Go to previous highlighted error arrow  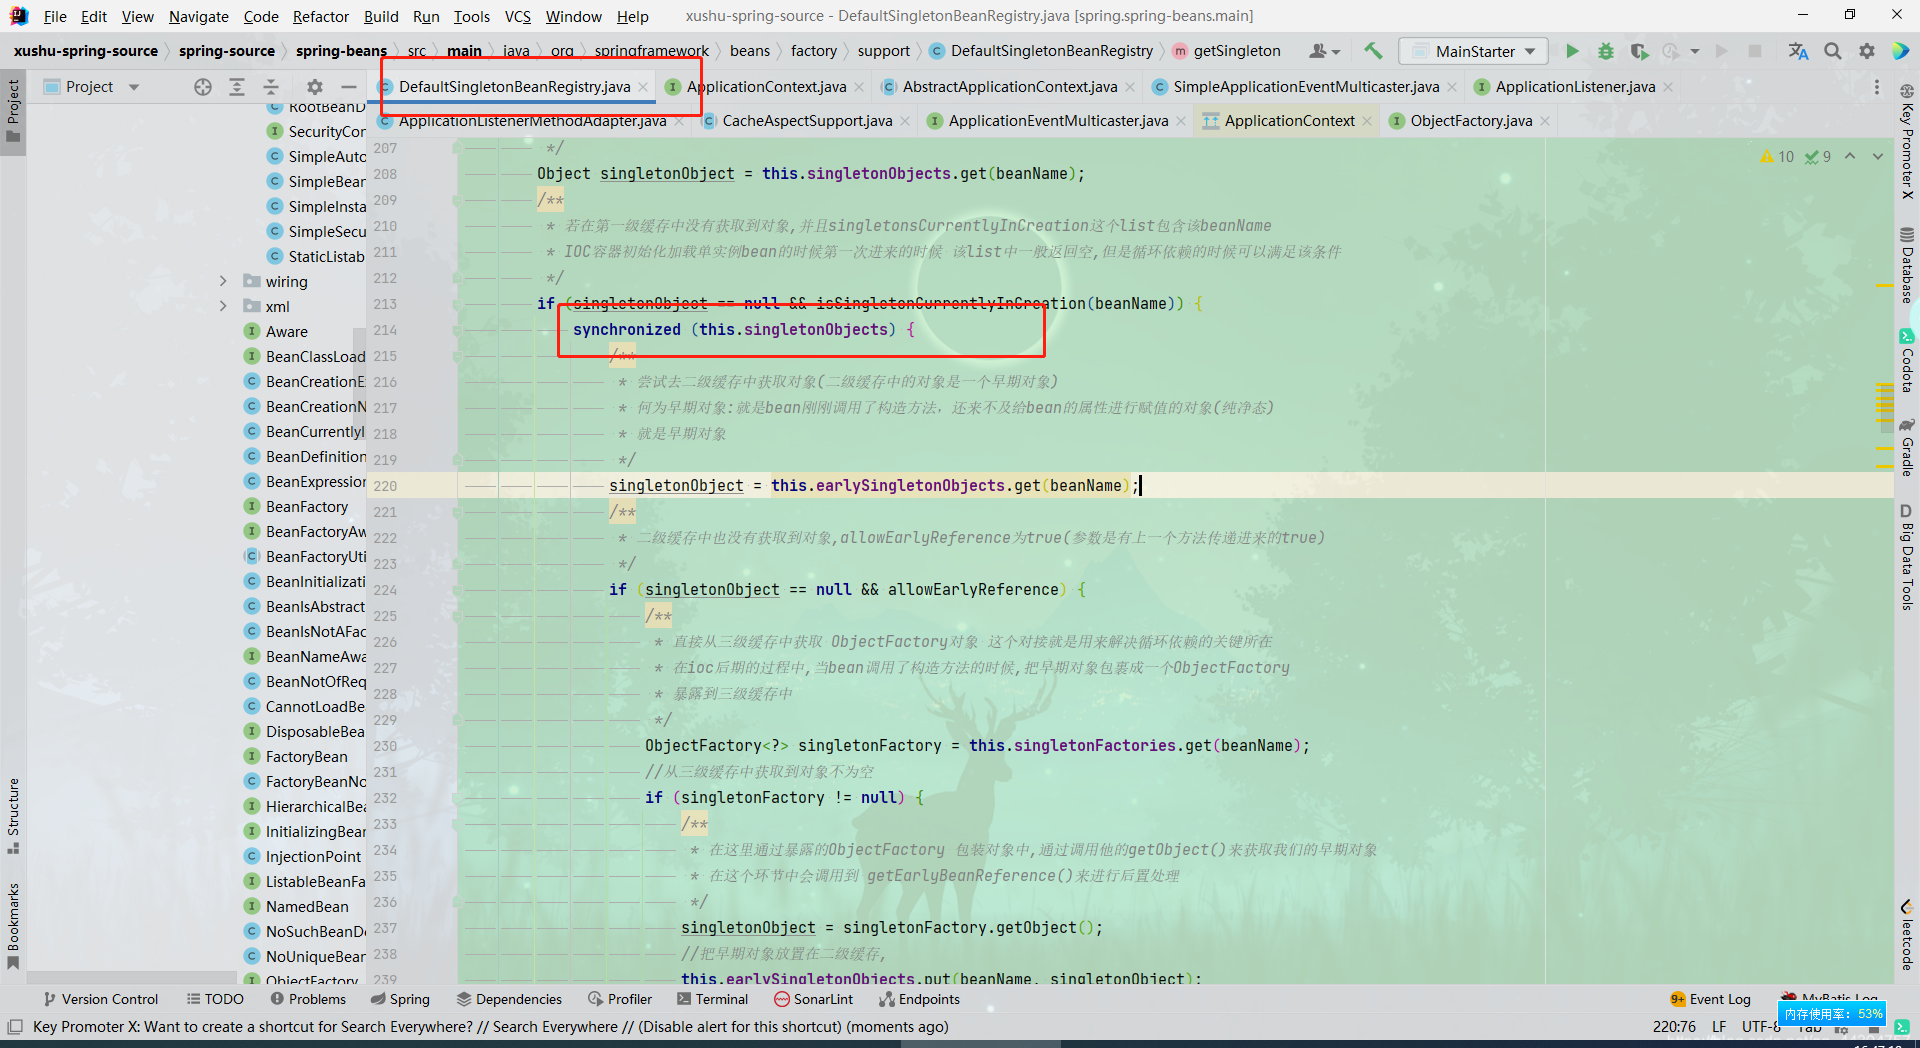click(x=1850, y=156)
